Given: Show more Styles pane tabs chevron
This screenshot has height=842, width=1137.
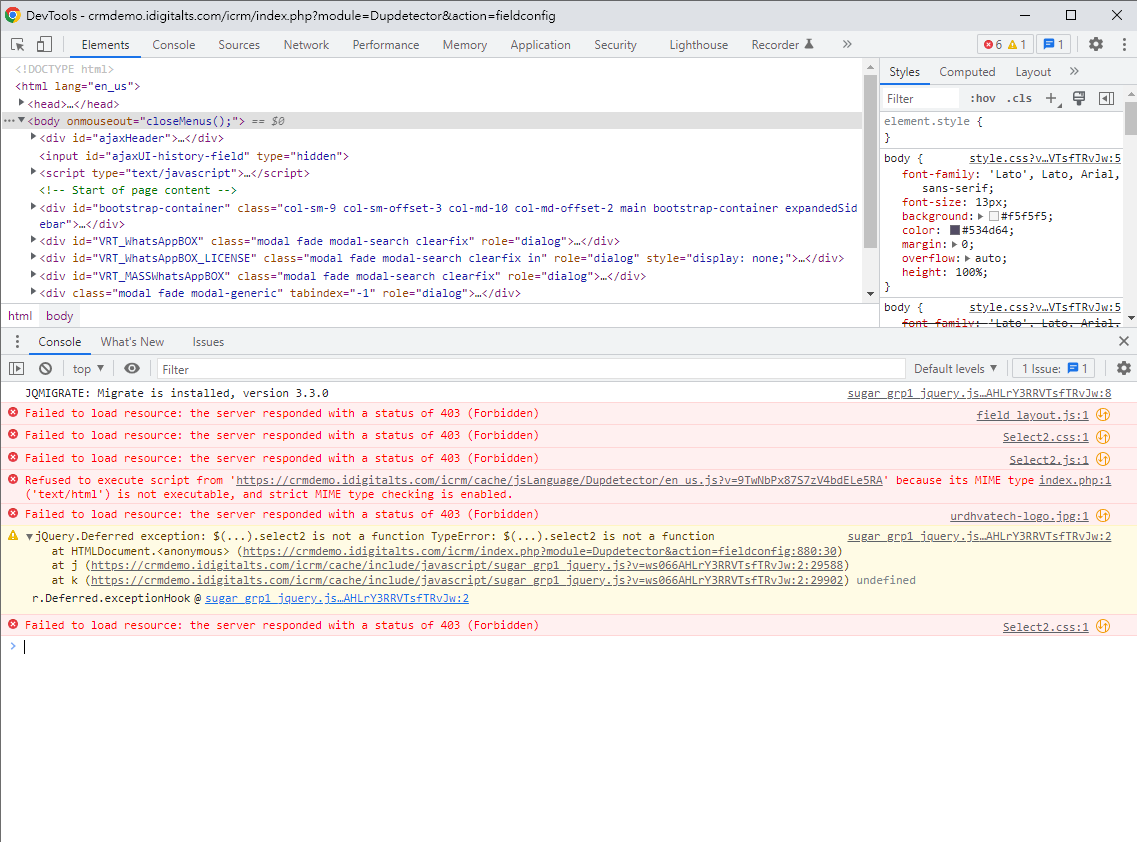Looking at the screenshot, I should tap(1074, 71).
